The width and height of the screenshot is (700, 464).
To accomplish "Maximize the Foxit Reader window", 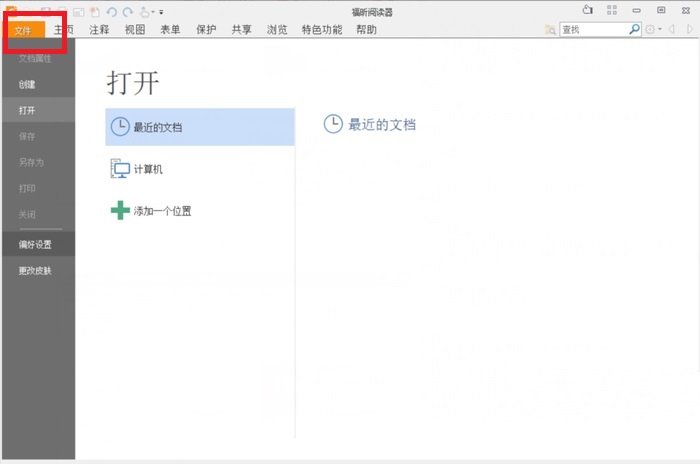I will coord(661,10).
